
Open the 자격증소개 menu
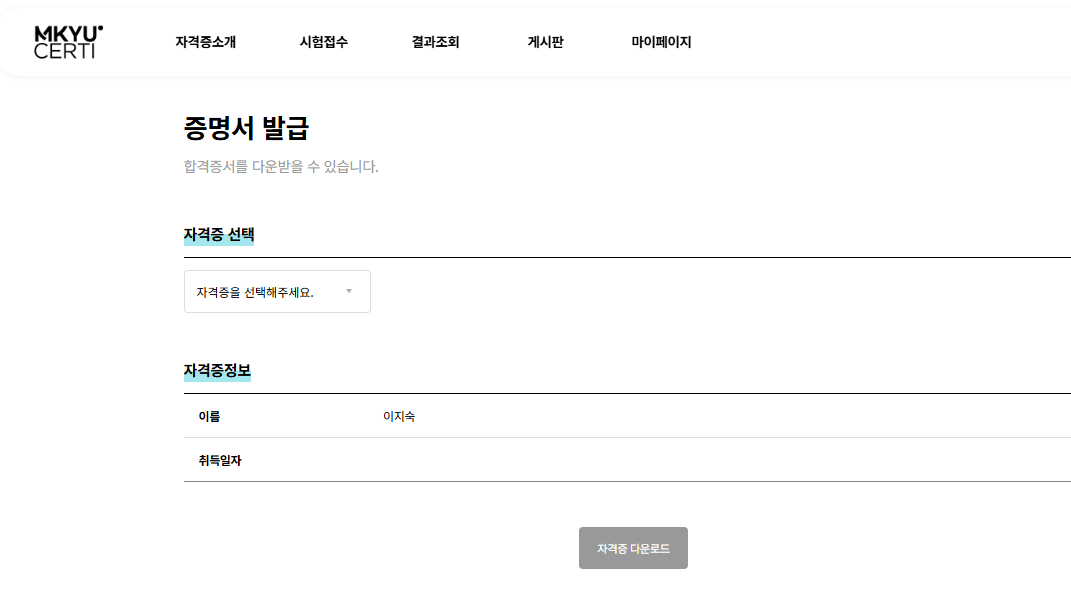click(205, 42)
